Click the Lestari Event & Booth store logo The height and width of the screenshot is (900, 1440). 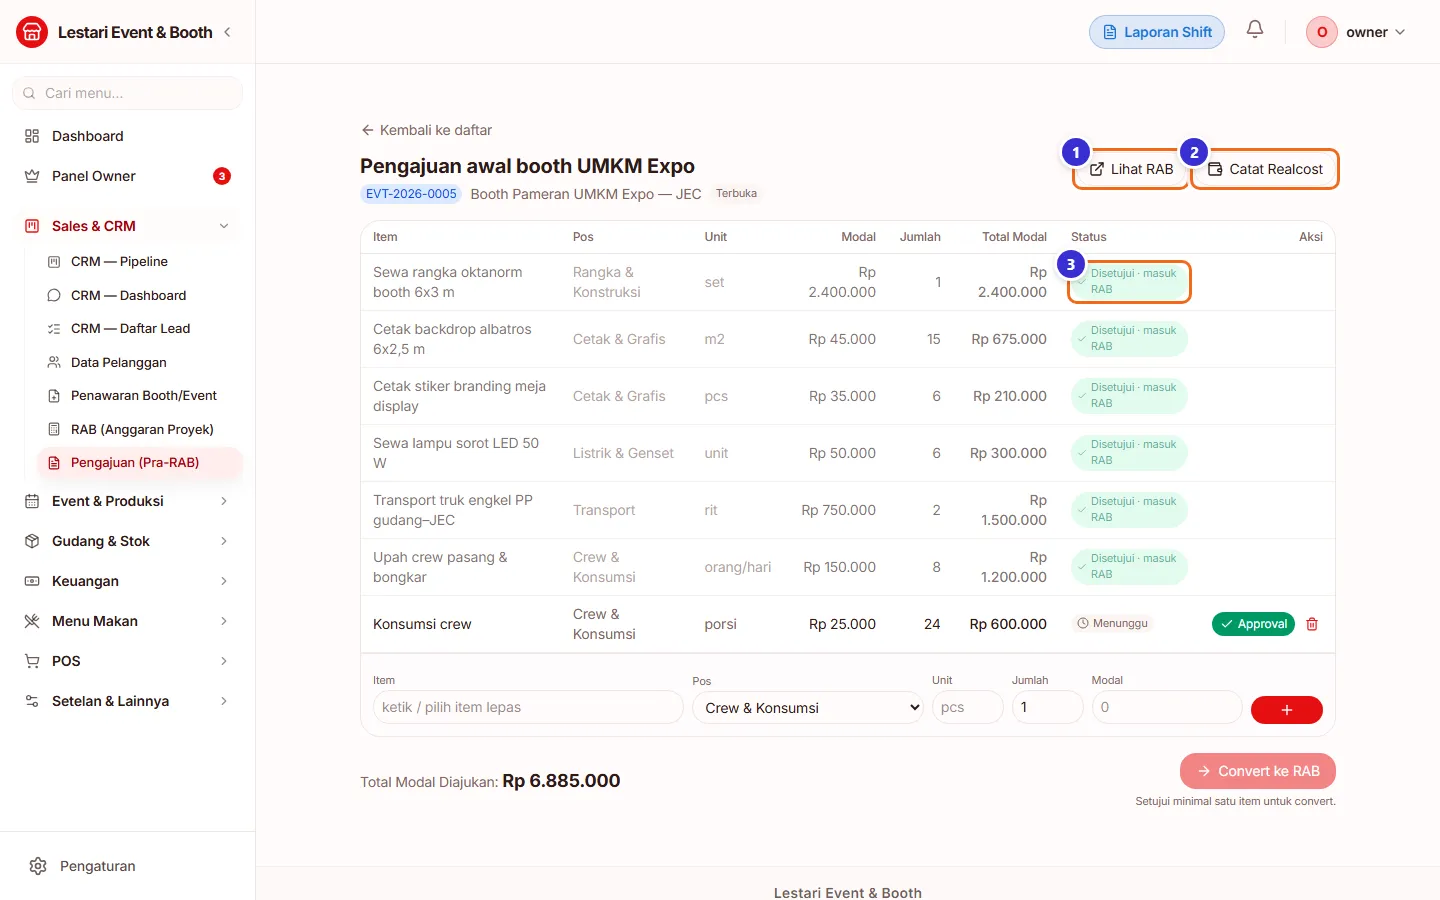point(32,32)
